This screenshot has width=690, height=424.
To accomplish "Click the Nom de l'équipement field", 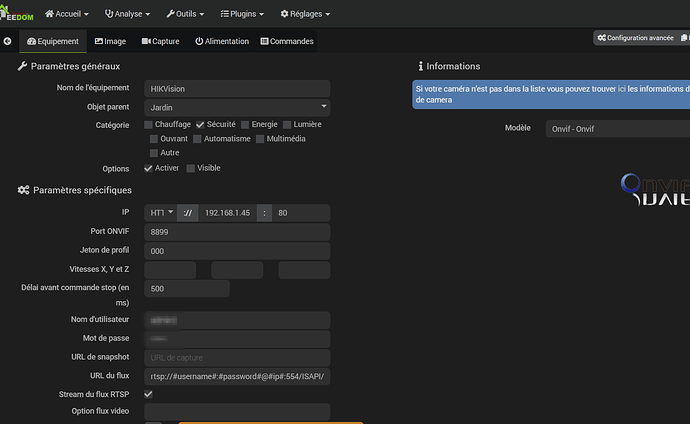I will coord(237,89).
